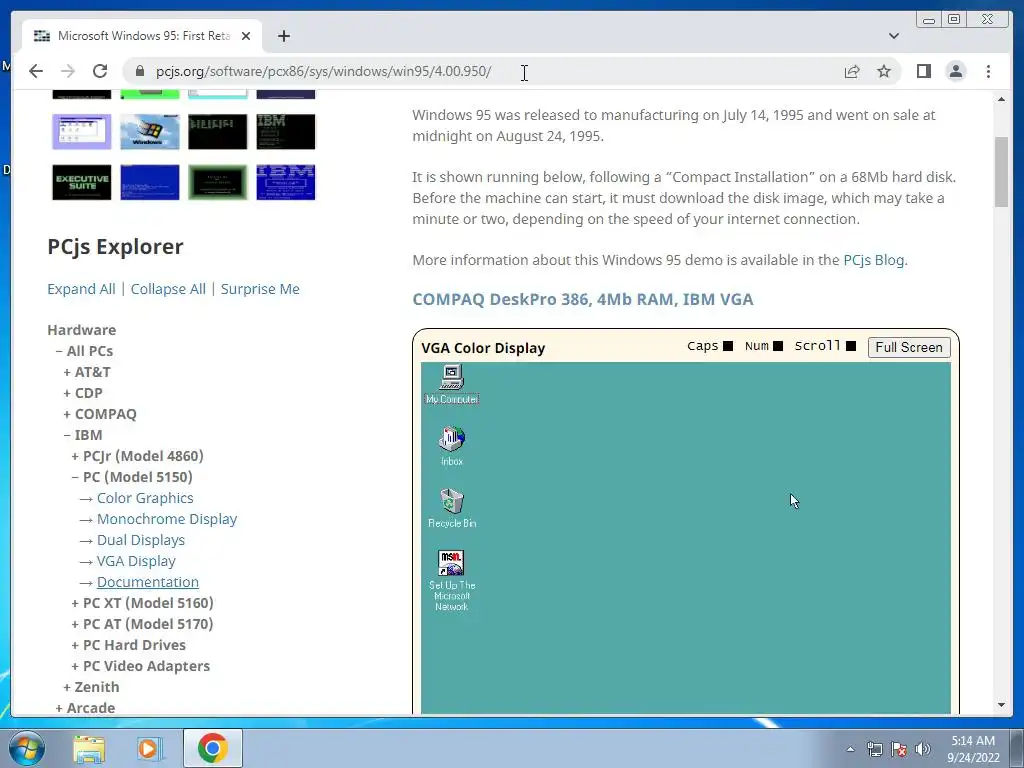Open Dual Displays link
This screenshot has height=768, width=1024.
140,539
